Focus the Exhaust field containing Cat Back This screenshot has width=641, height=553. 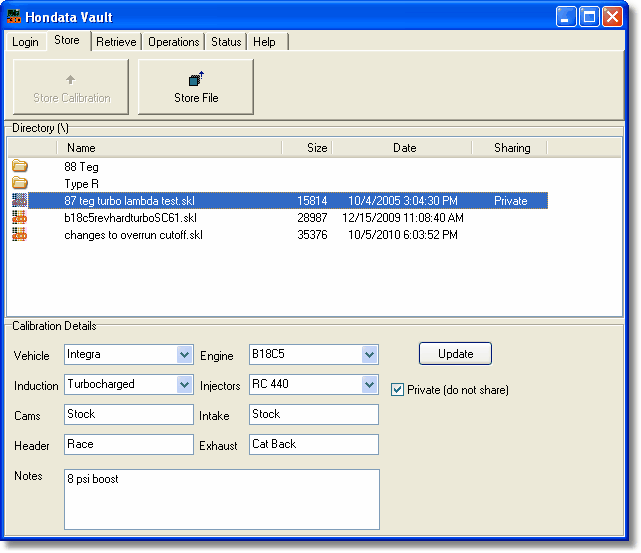(314, 444)
